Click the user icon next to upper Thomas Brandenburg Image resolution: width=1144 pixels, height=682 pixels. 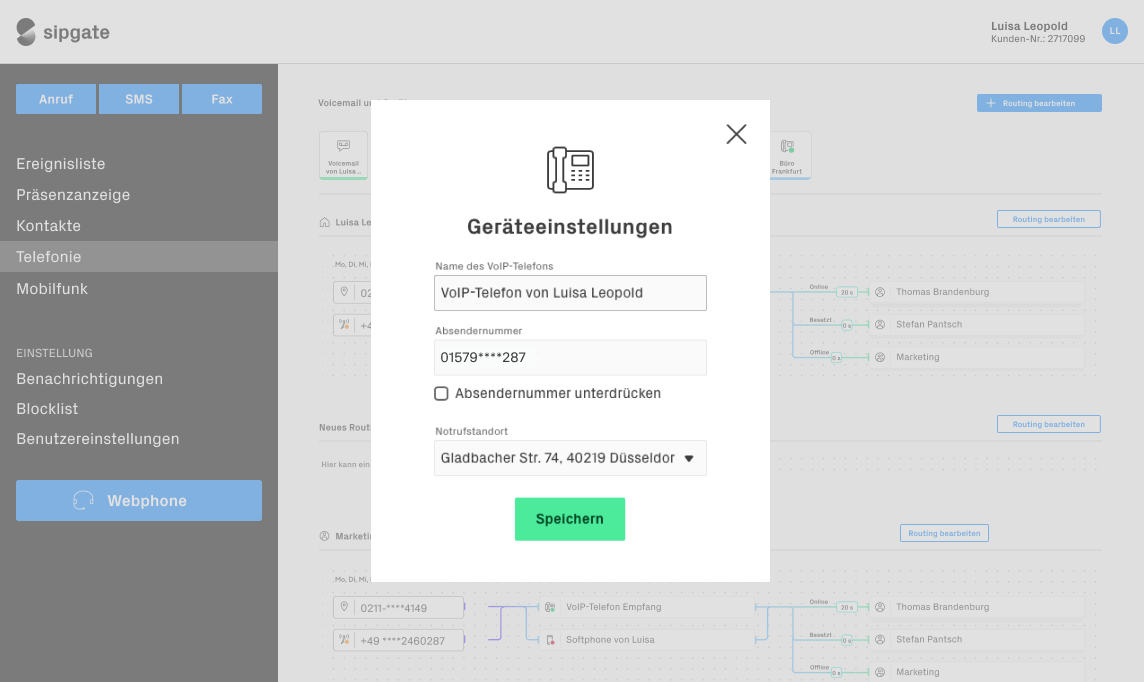(x=880, y=292)
